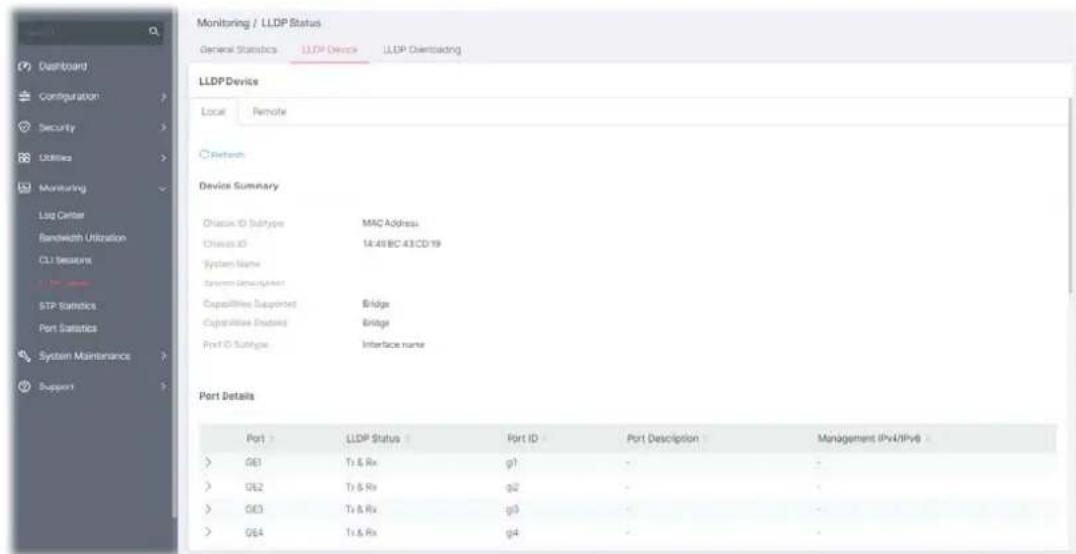Expand the Security menu chevron

click(x=163, y=128)
